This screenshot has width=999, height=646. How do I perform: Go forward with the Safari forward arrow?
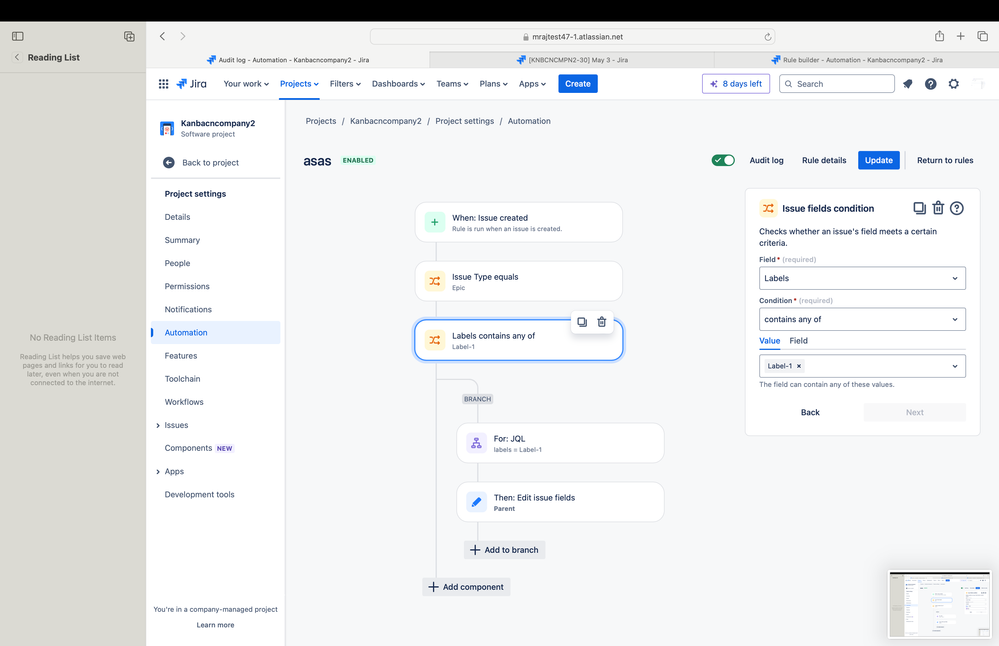[183, 36]
